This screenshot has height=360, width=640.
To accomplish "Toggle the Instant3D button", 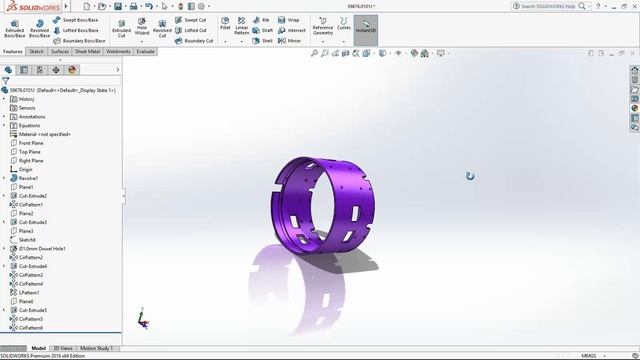I will (x=366, y=30).
